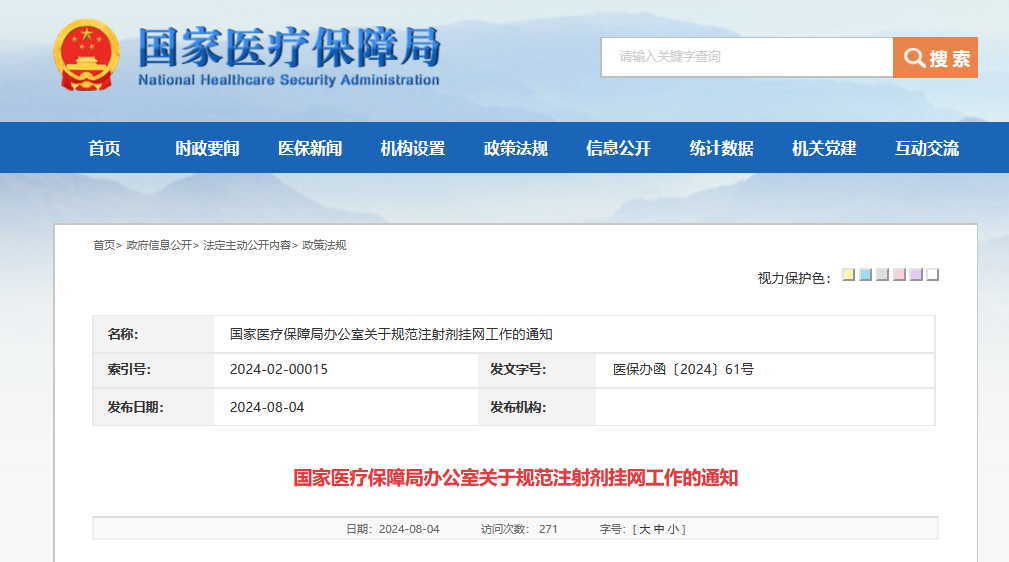The image size is (1009, 562).
Task: Set font size to 小
Action: (673, 529)
